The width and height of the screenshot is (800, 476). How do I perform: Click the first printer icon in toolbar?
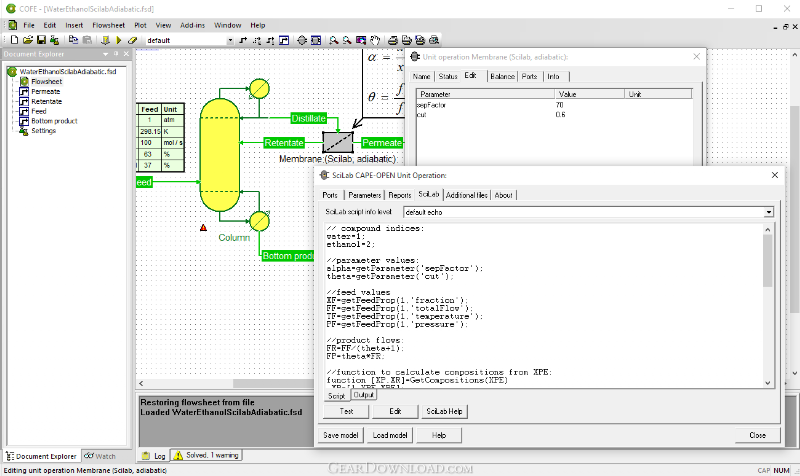pyautogui.click(x=393, y=40)
